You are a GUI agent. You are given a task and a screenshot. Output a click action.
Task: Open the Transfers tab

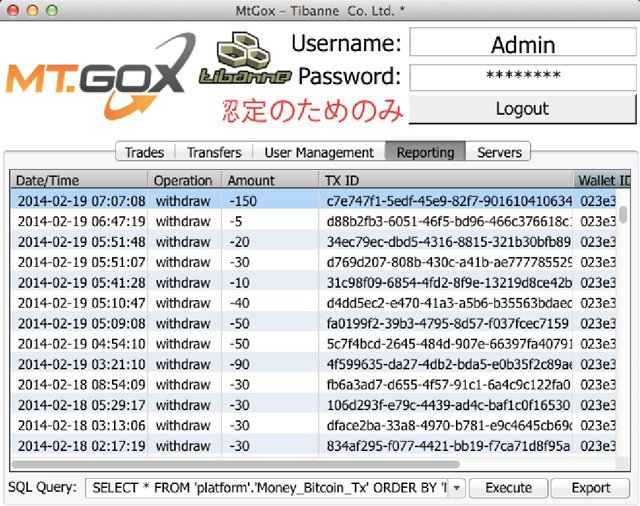tap(214, 152)
